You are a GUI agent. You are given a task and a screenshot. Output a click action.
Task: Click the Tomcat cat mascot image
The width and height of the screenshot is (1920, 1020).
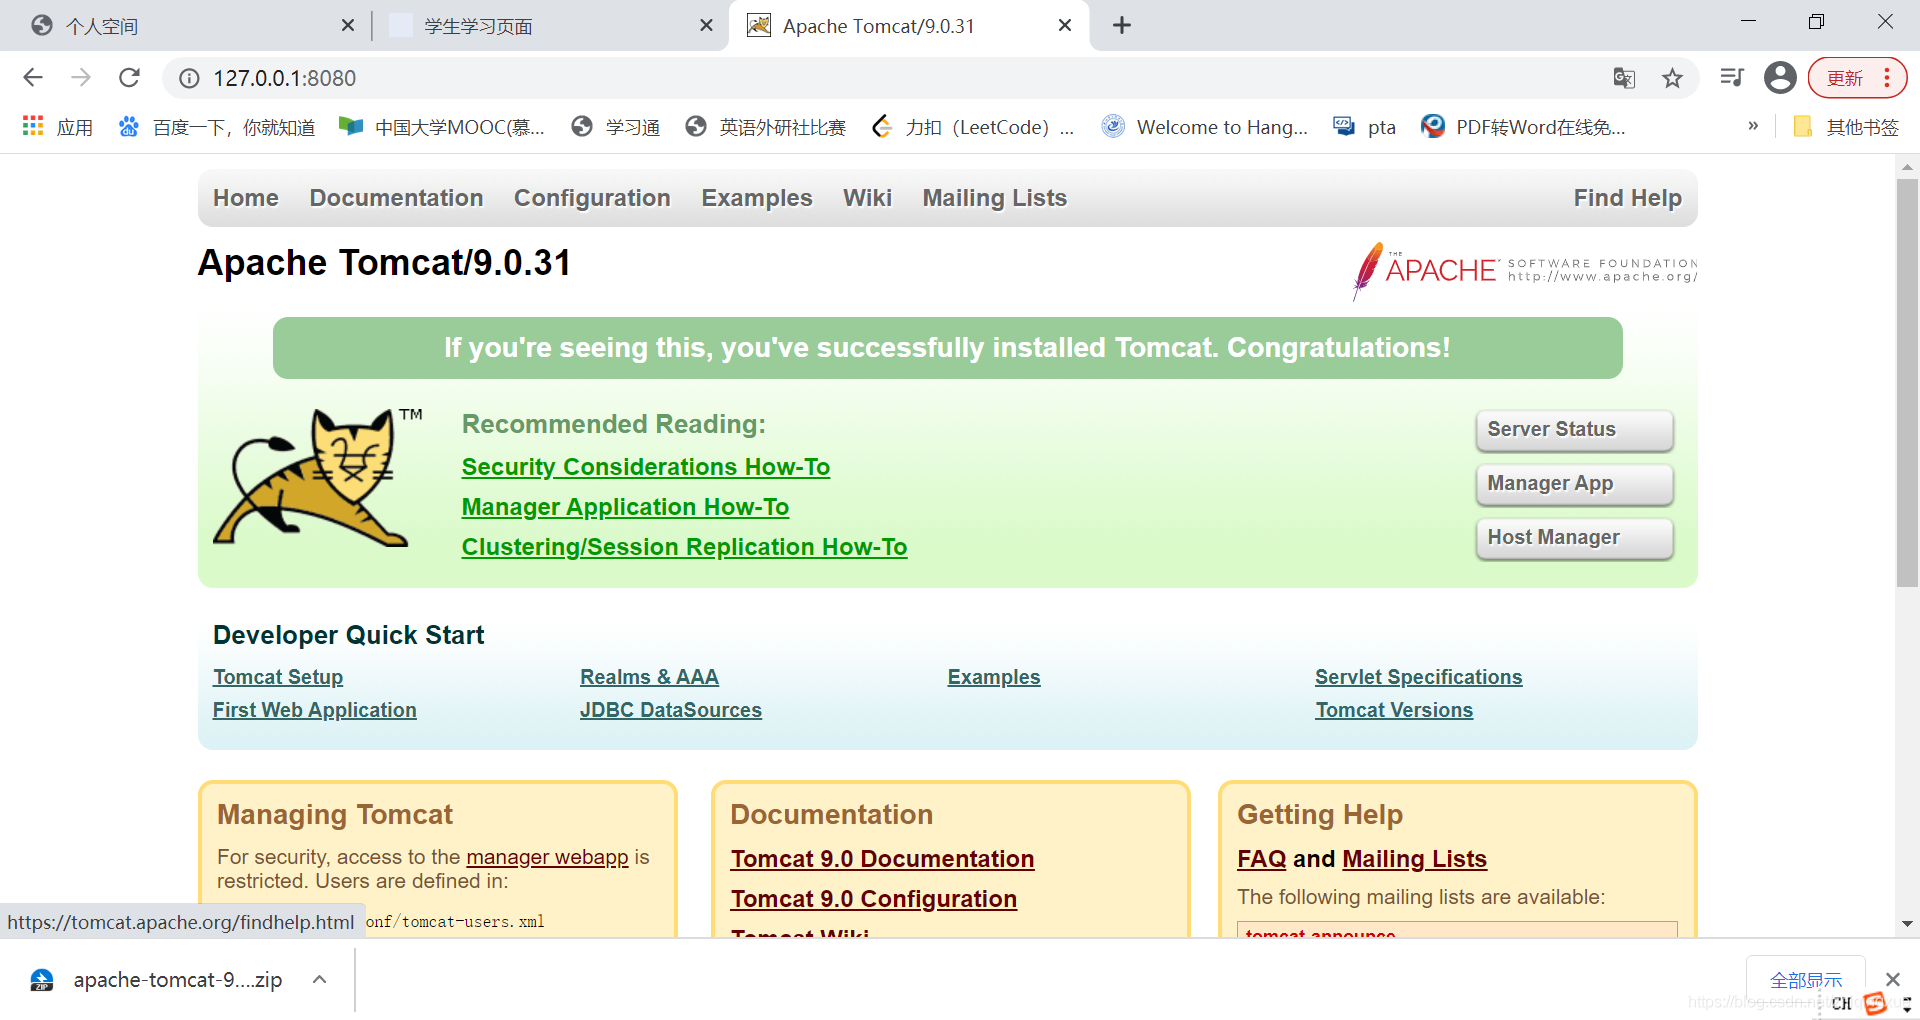tap(316, 477)
